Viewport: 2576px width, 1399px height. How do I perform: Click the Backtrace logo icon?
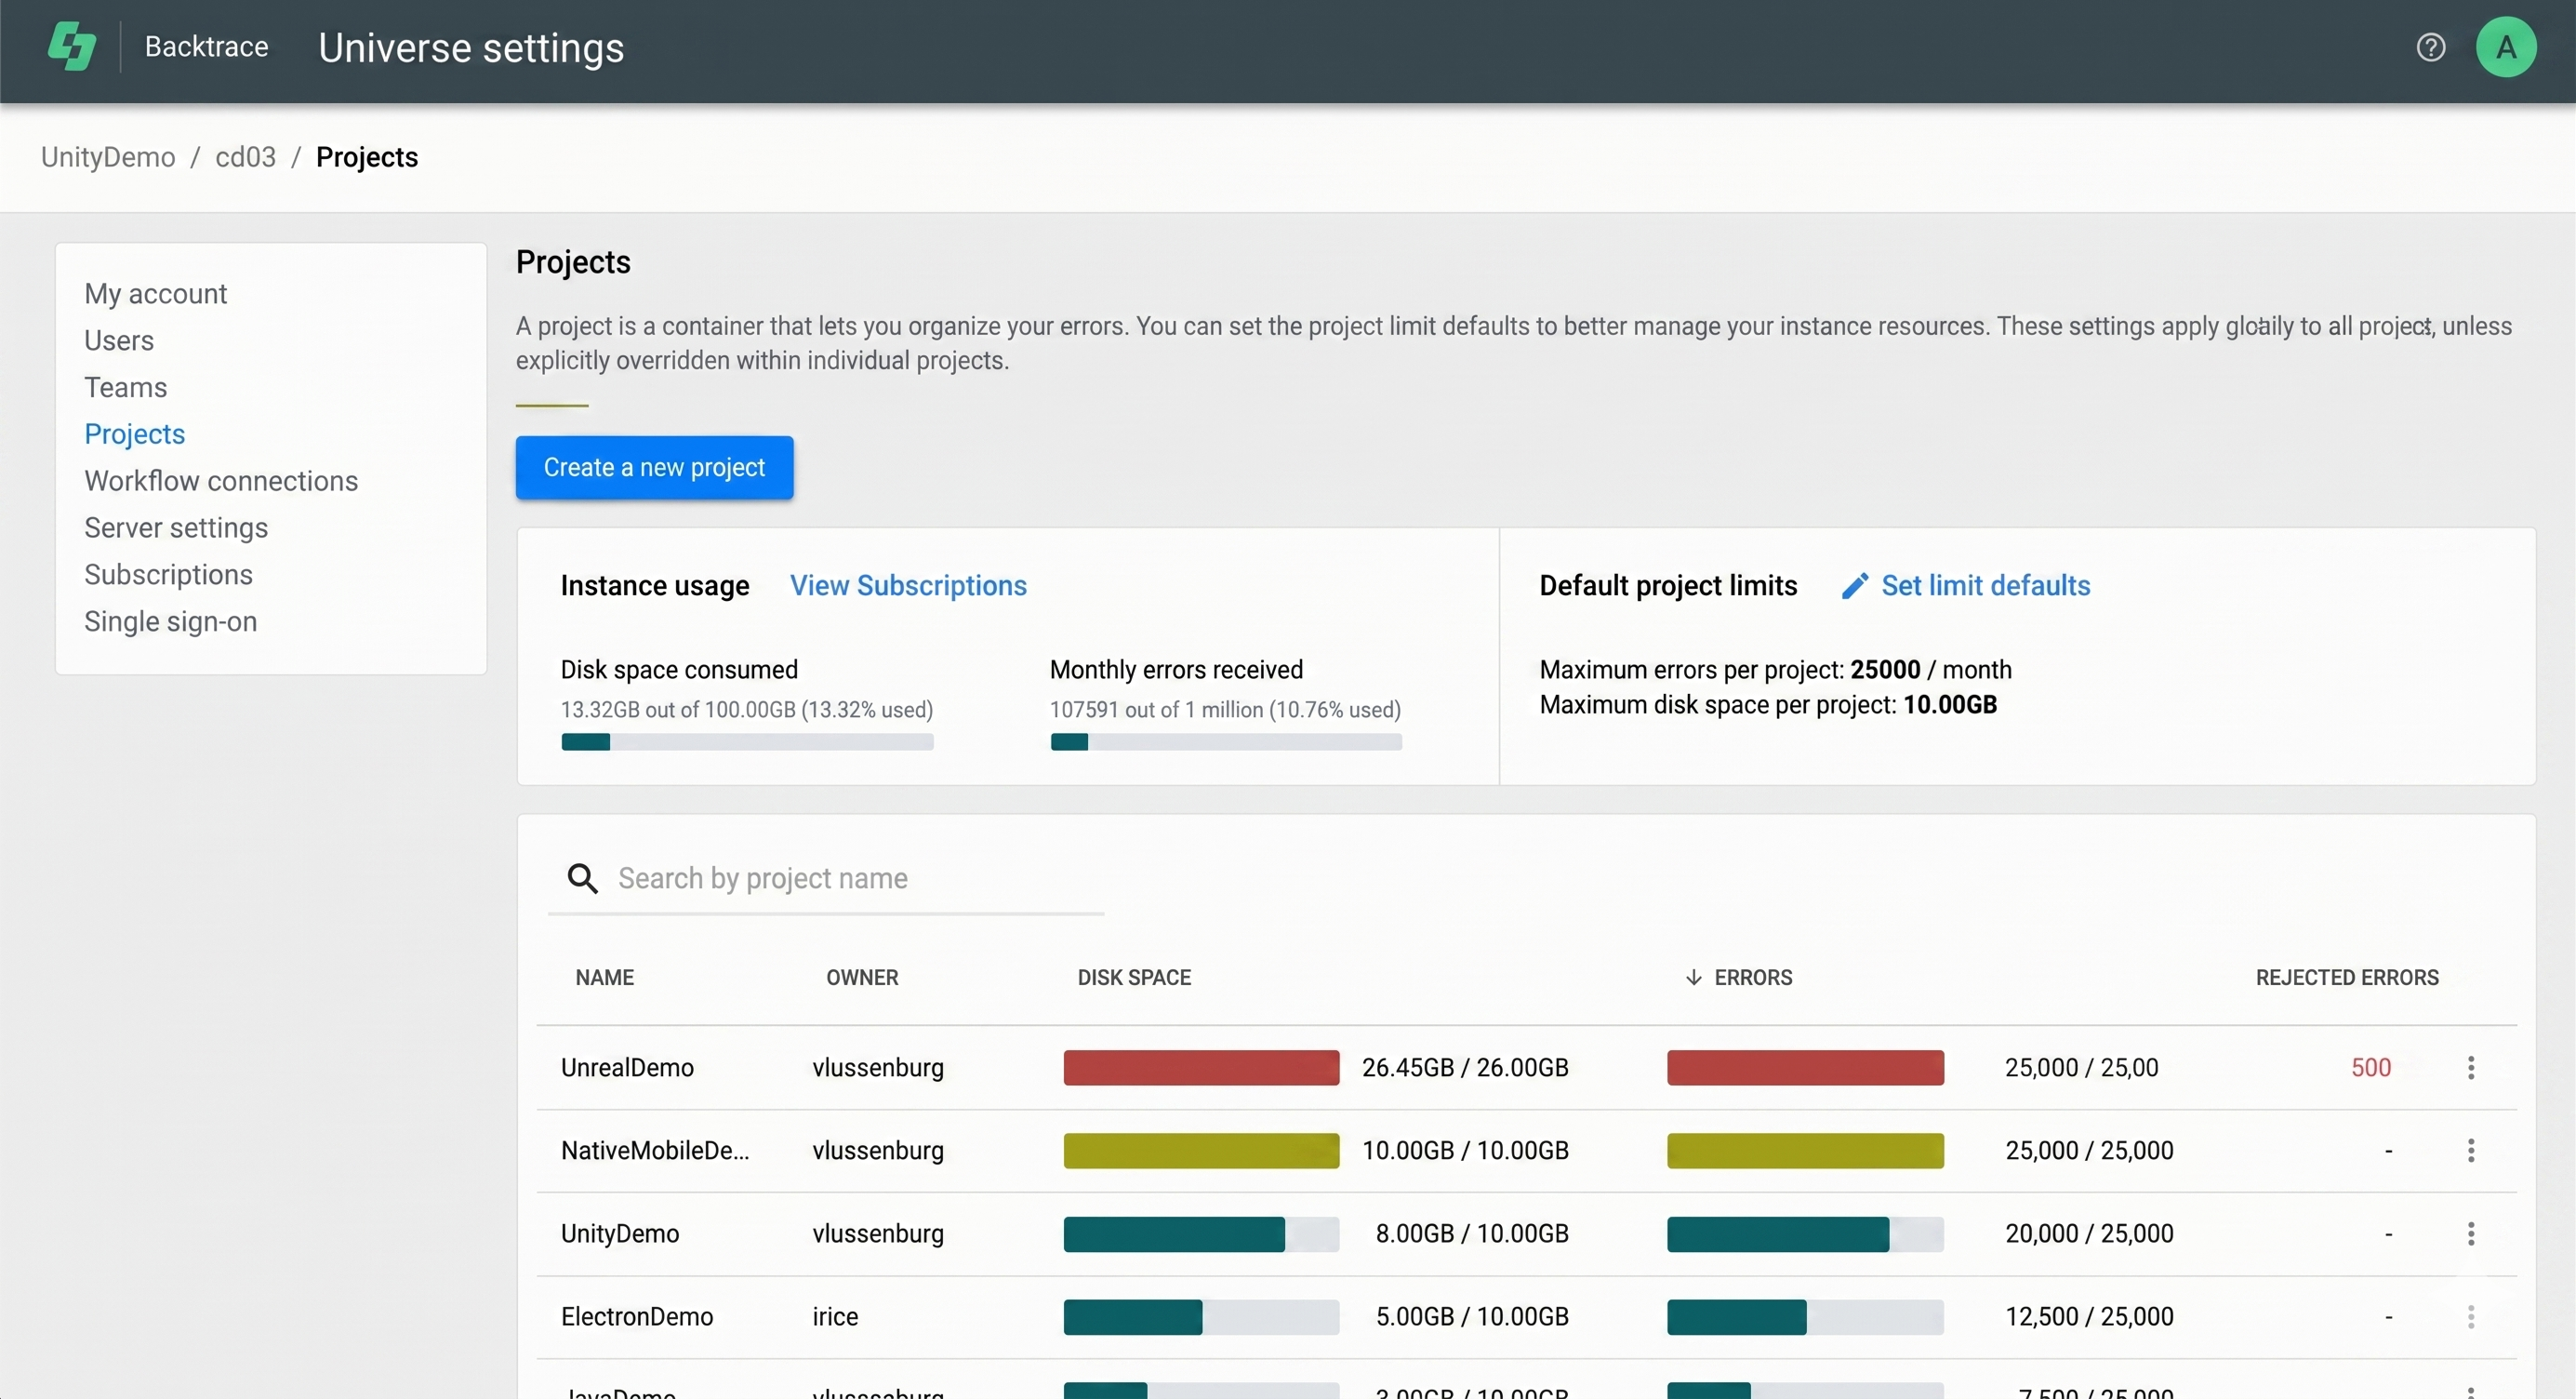72,47
